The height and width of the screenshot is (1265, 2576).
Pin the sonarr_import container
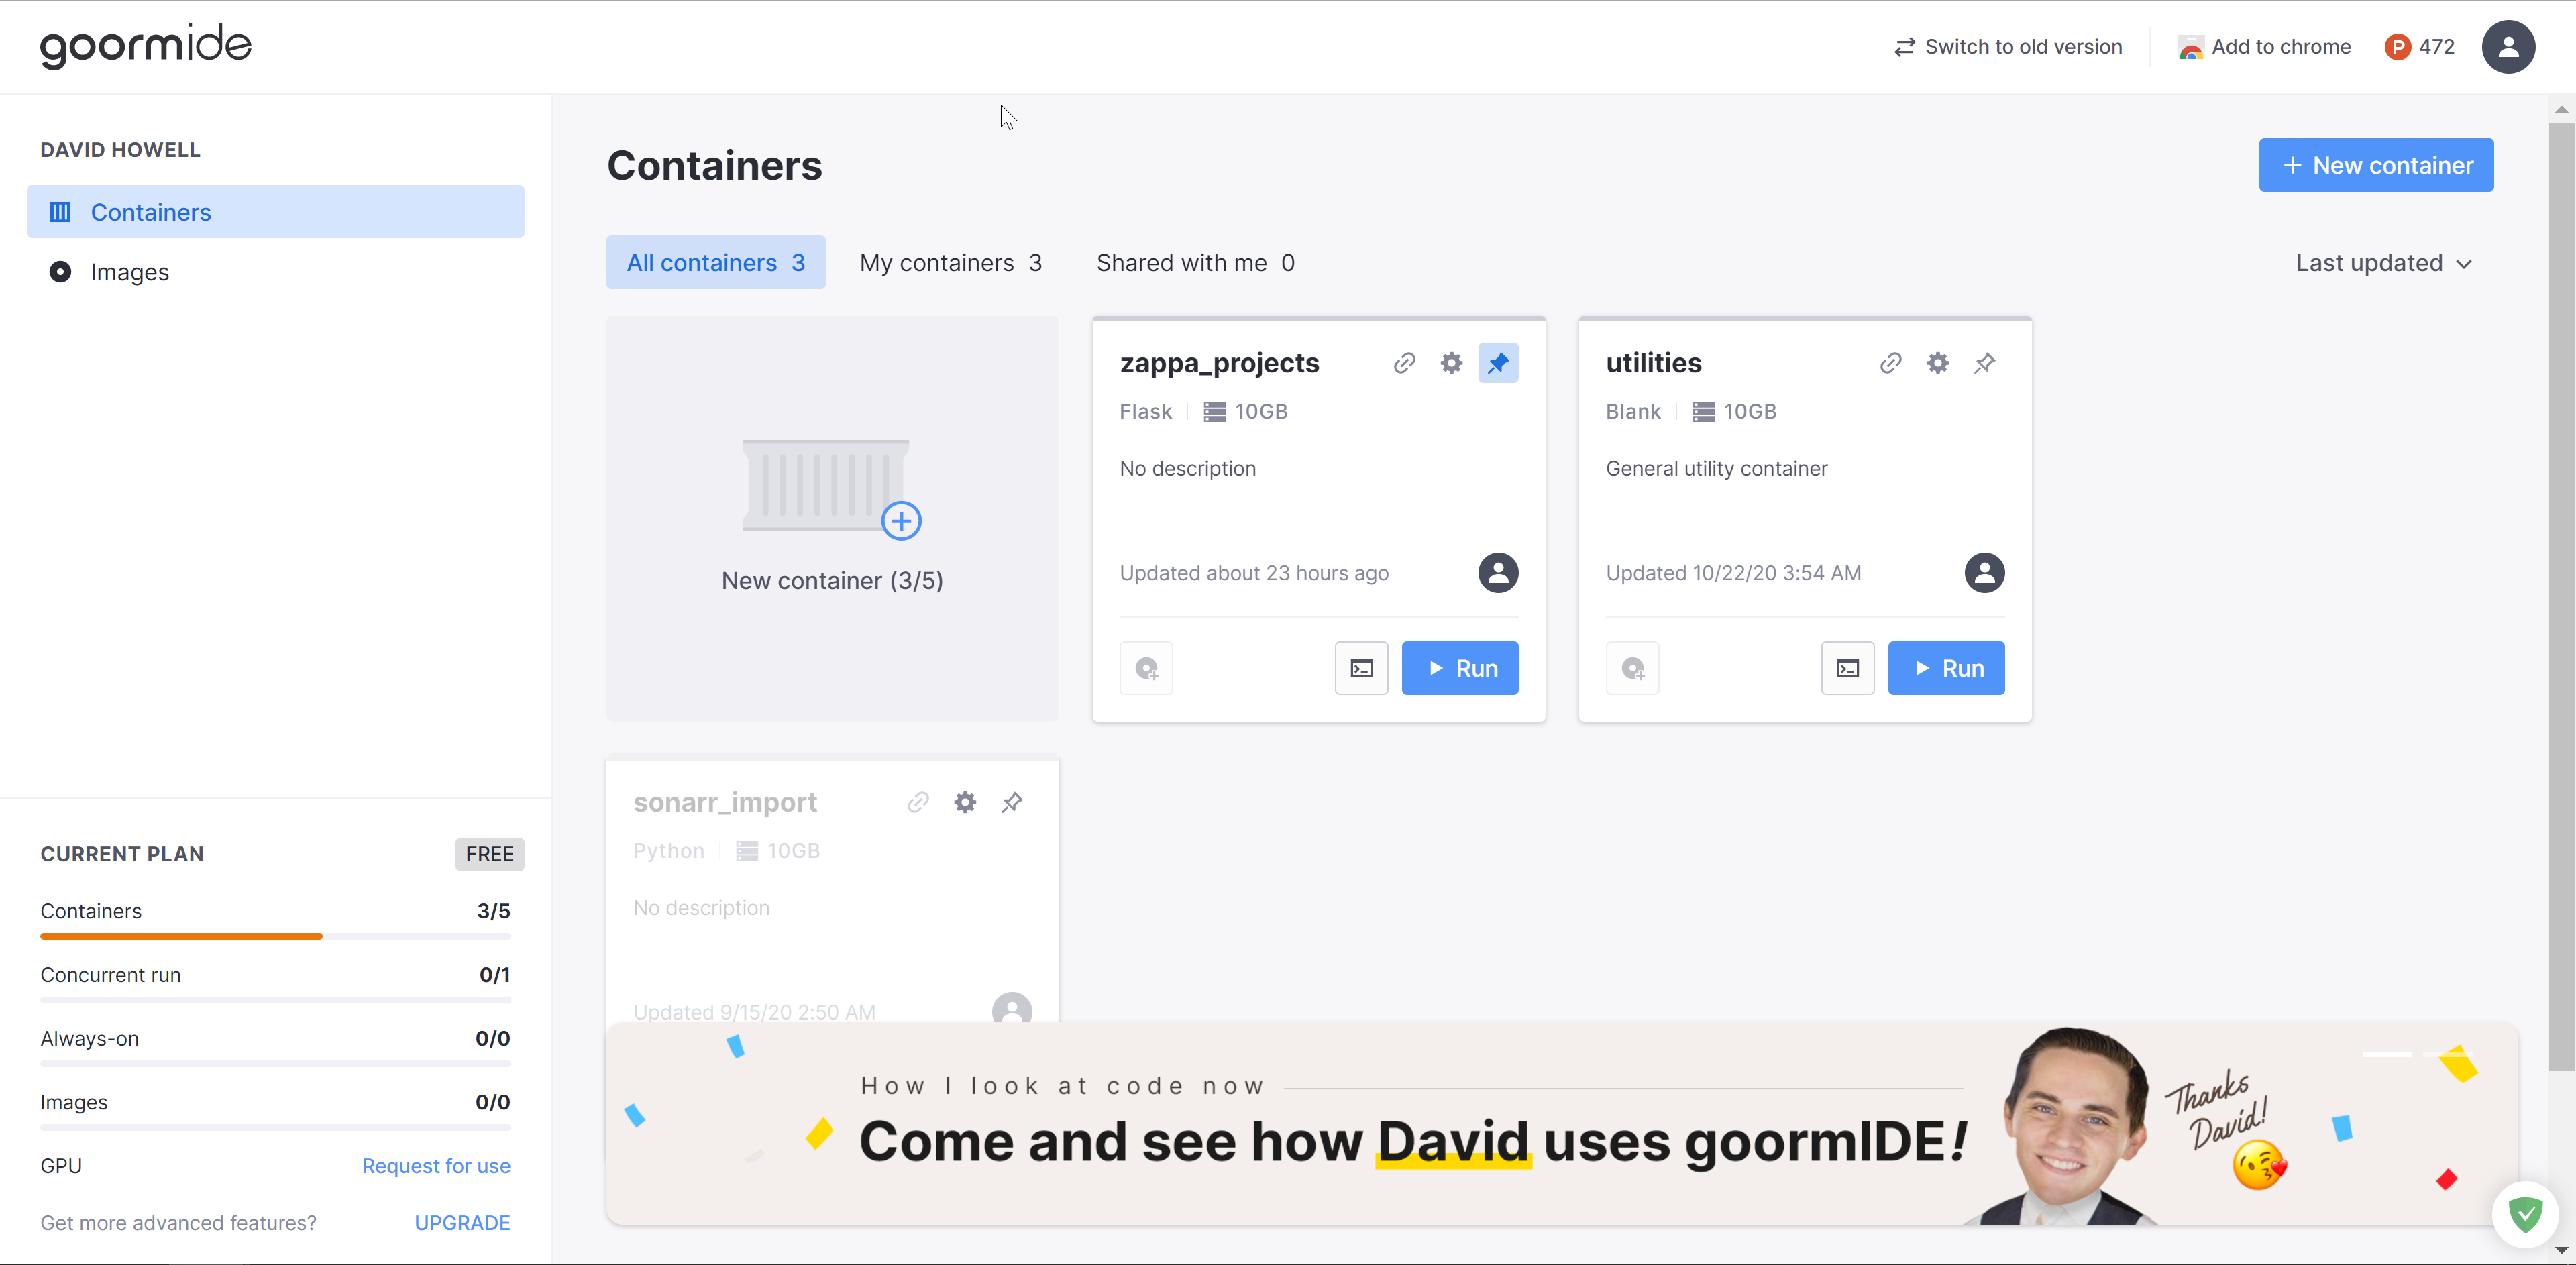1011,802
